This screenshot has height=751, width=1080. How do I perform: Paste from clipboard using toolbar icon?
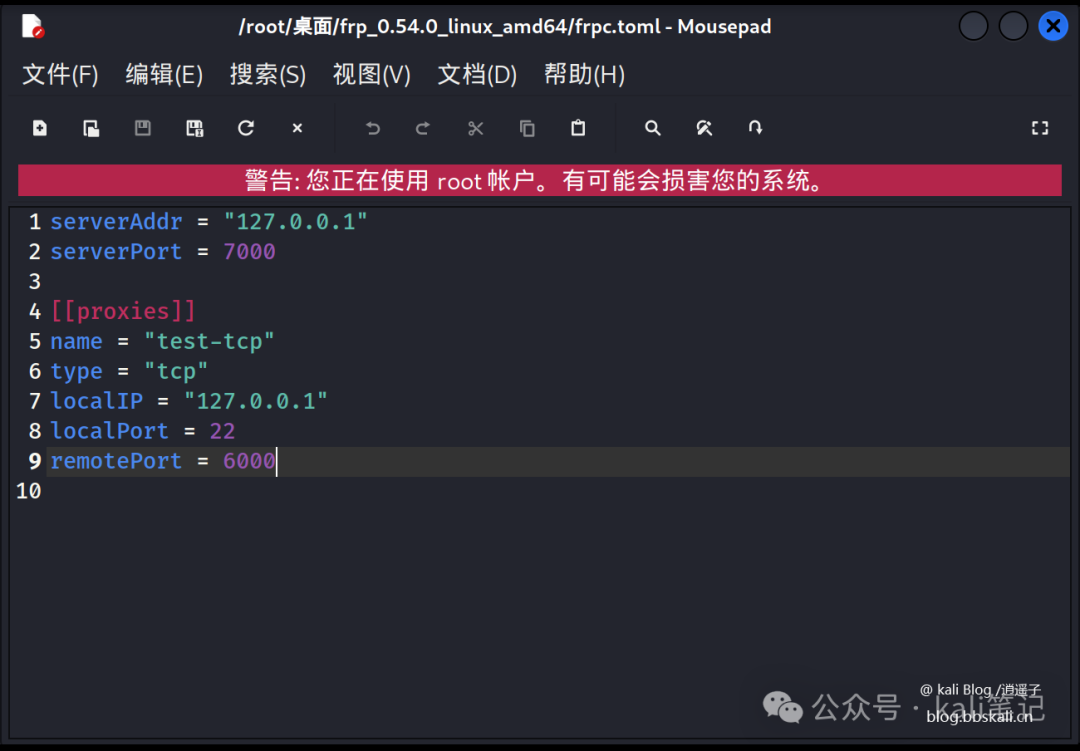click(x=578, y=128)
